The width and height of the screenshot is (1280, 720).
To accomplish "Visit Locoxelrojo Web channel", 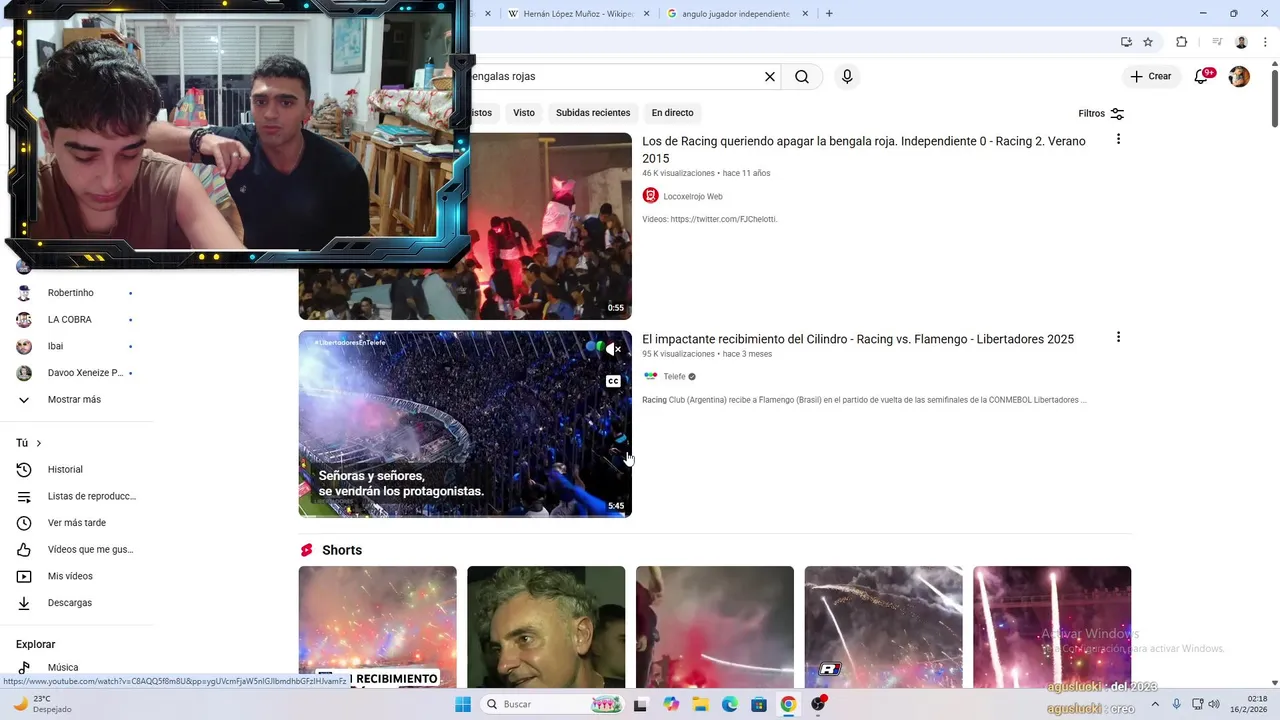I will click(x=693, y=196).
